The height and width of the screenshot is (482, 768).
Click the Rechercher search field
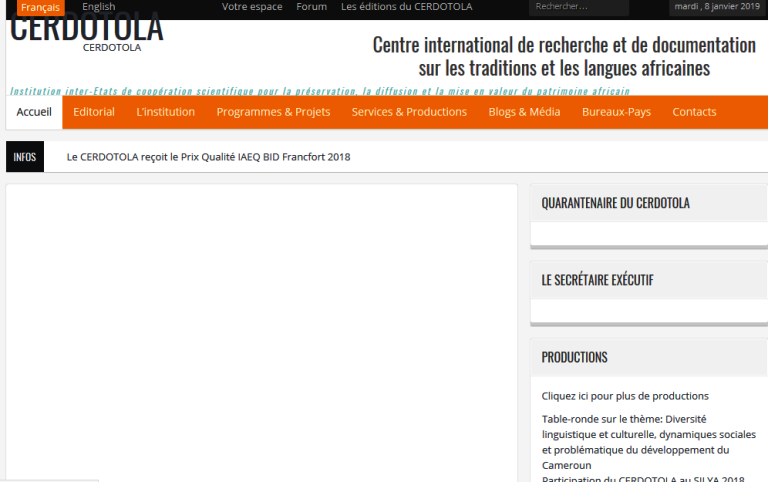578,7
